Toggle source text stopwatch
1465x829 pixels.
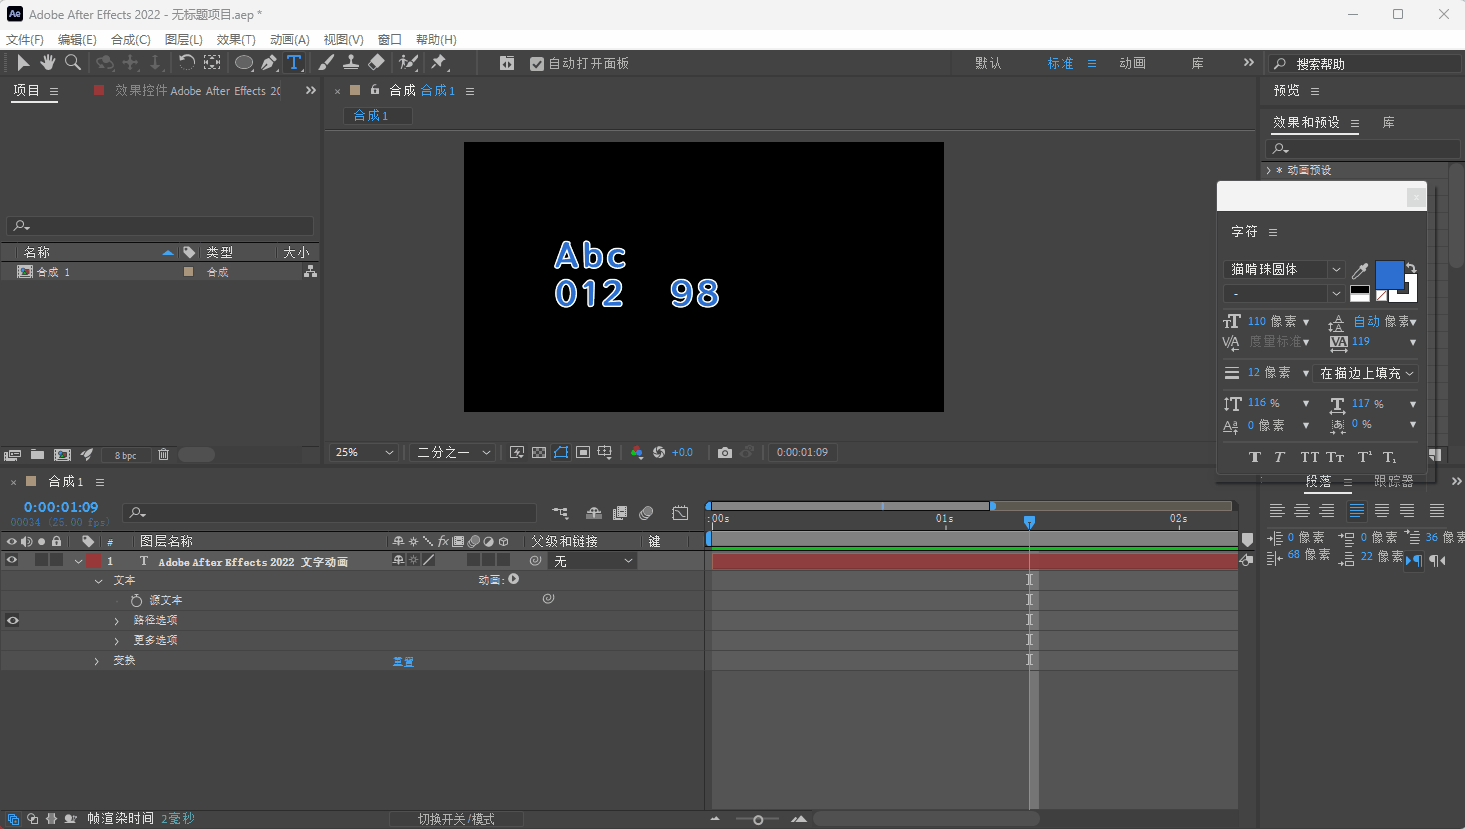(x=136, y=601)
